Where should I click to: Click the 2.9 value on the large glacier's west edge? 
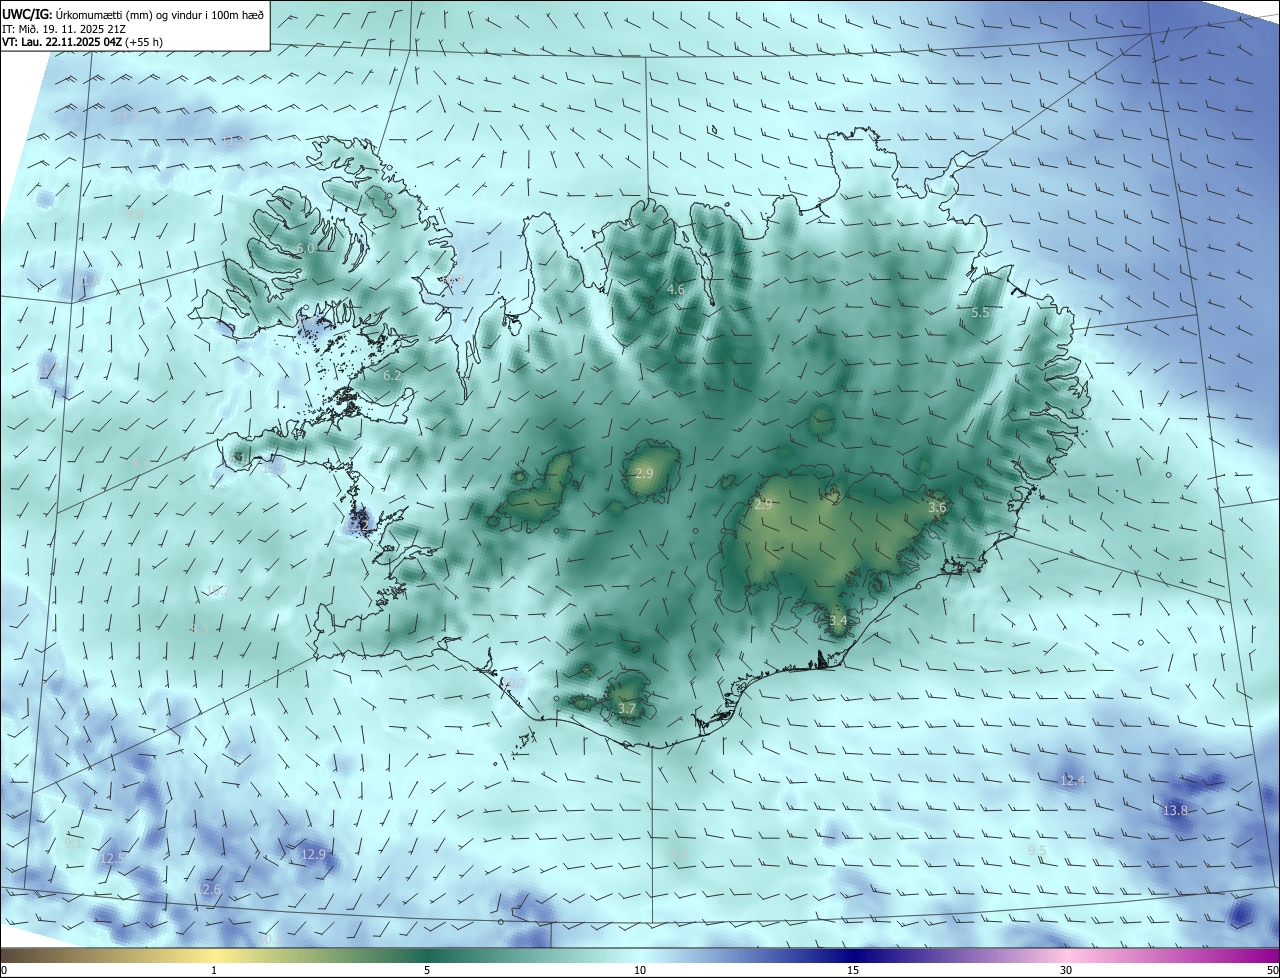point(763,505)
